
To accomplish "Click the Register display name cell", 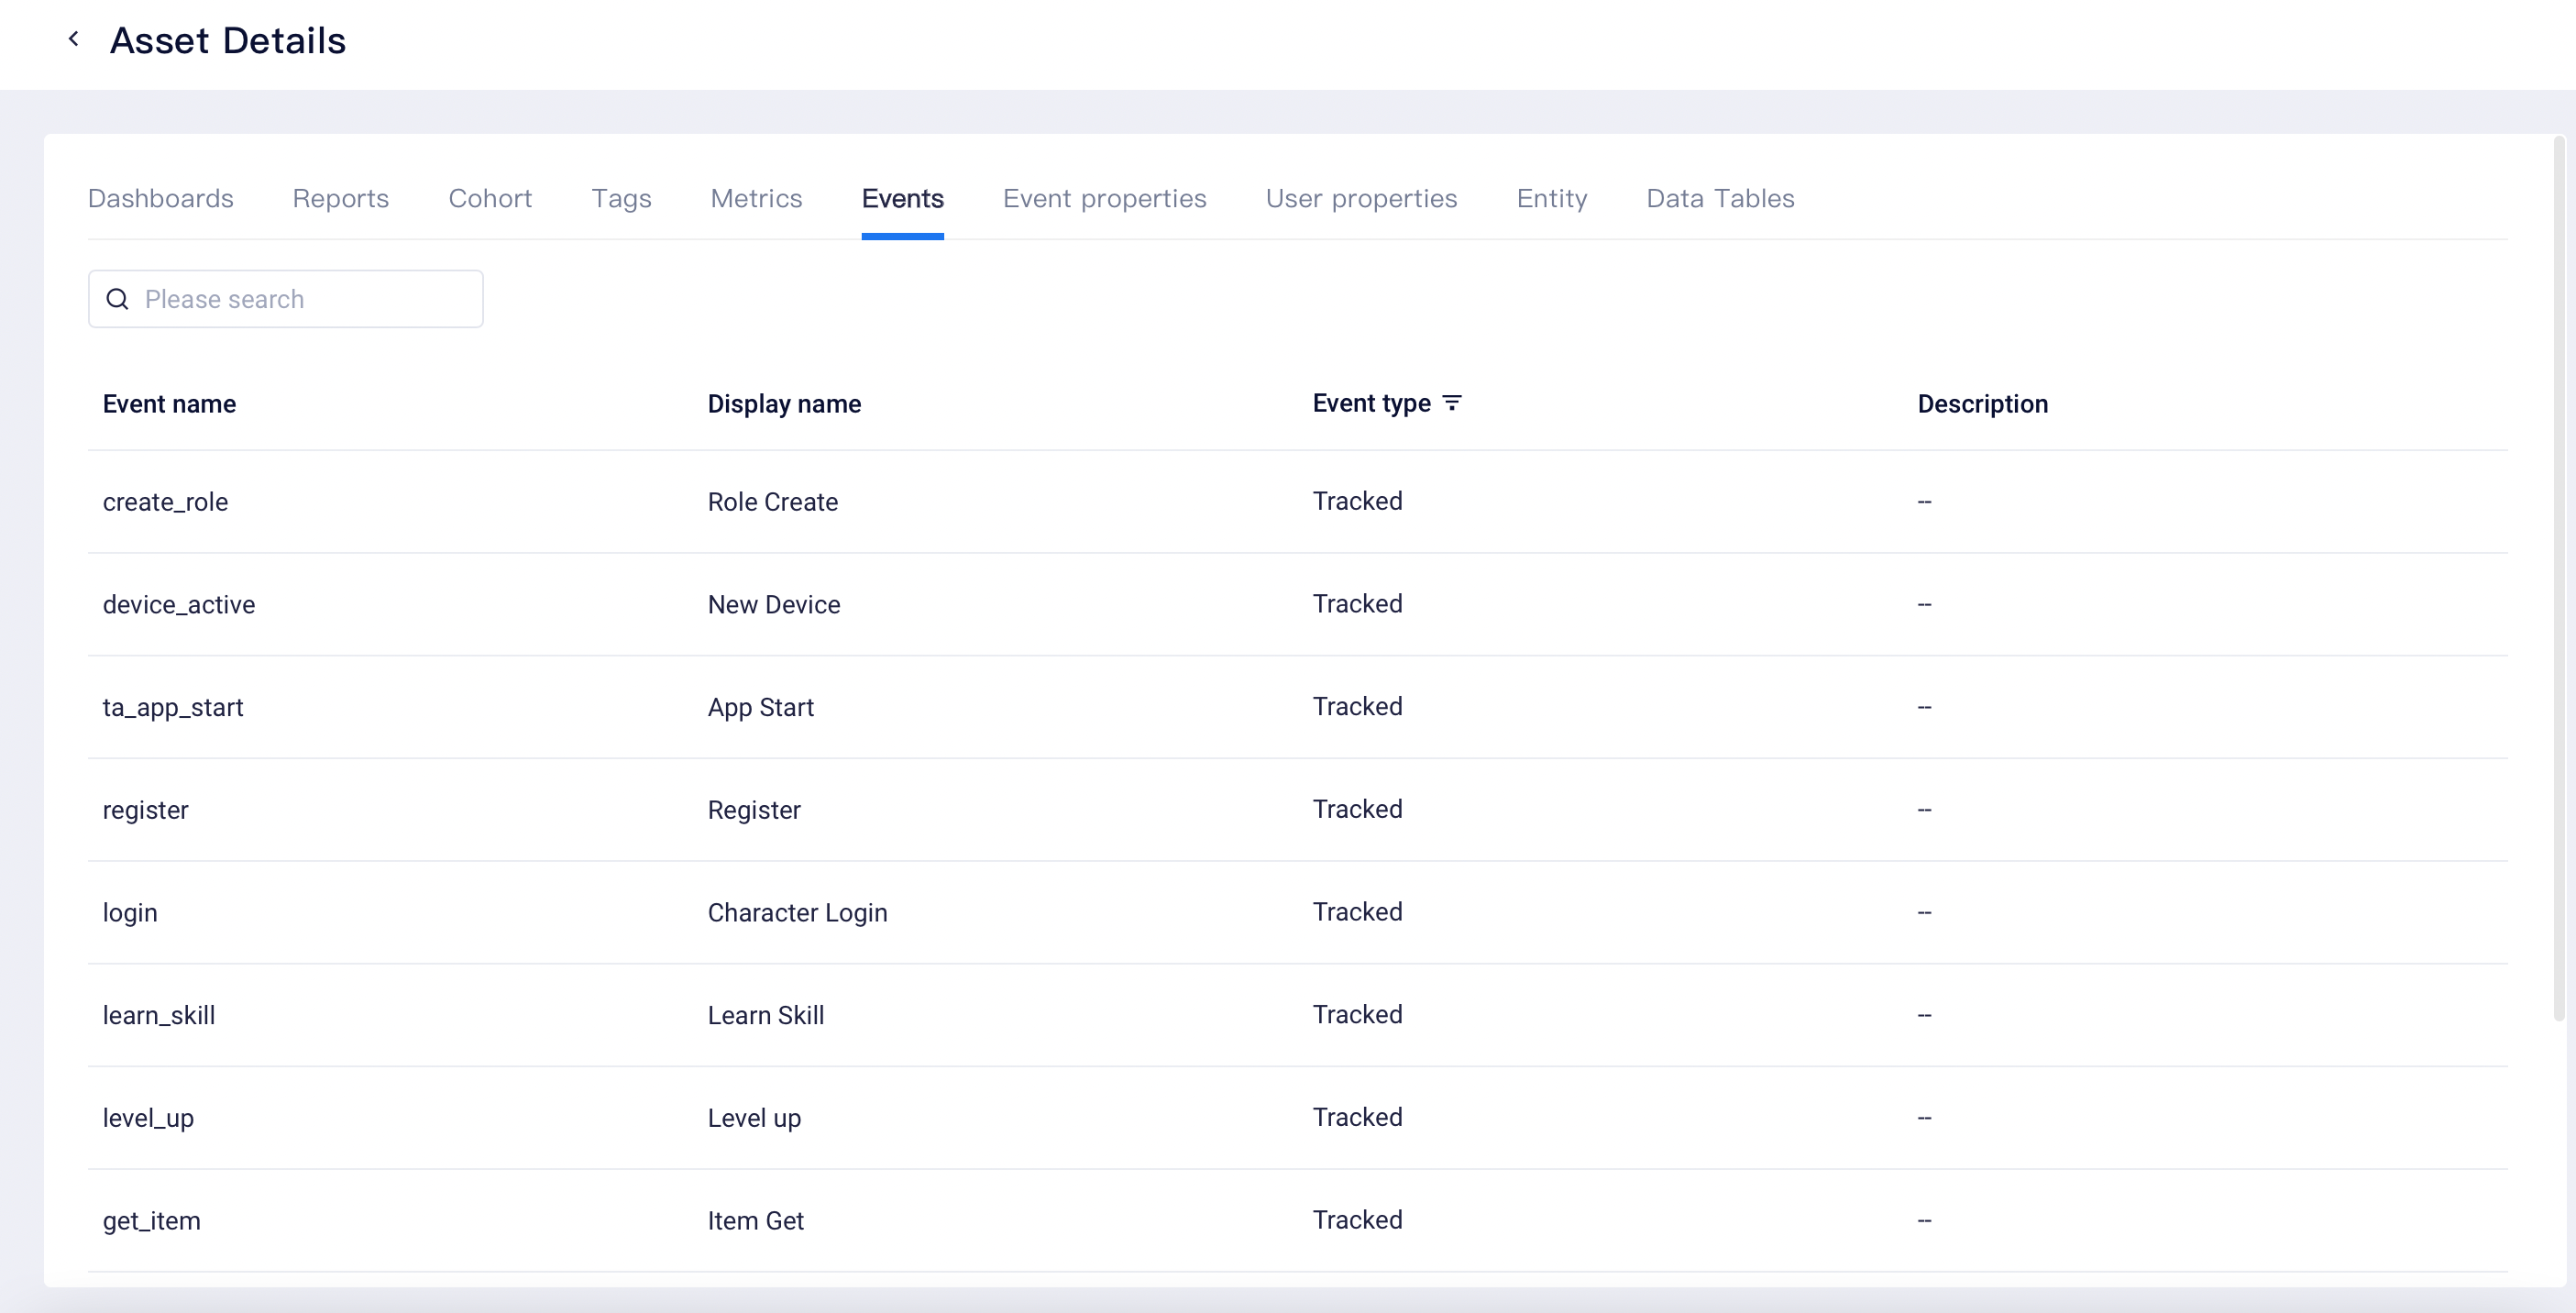I will pos(755,810).
